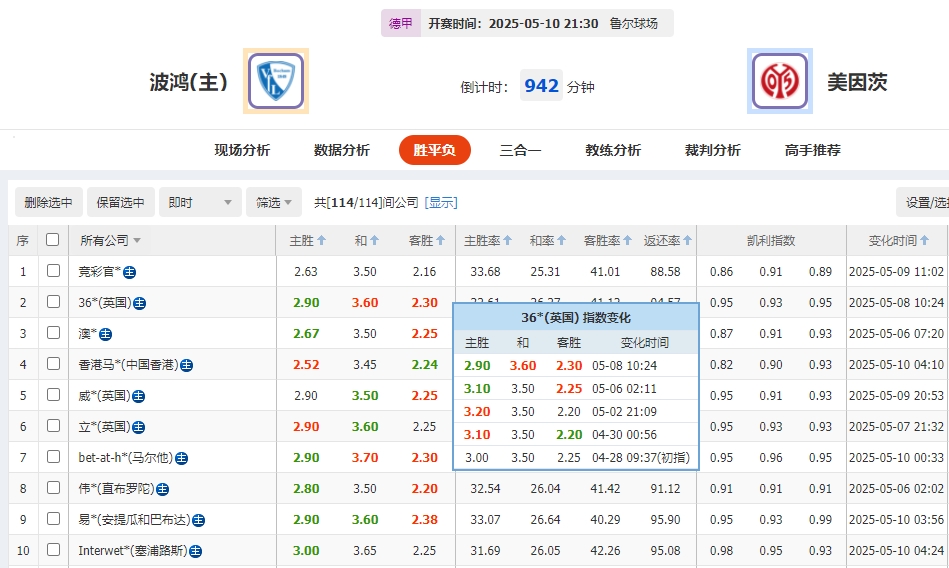Select the checkbox for row 5 威*(英国)
Screen dimensions: 949x568
click(53, 395)
